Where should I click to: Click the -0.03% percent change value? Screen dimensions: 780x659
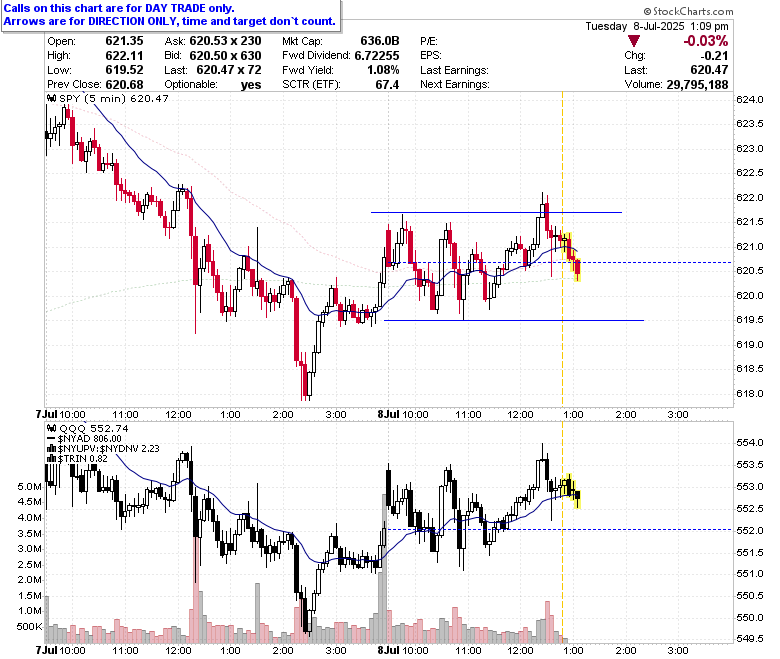[x=706, y=41]
